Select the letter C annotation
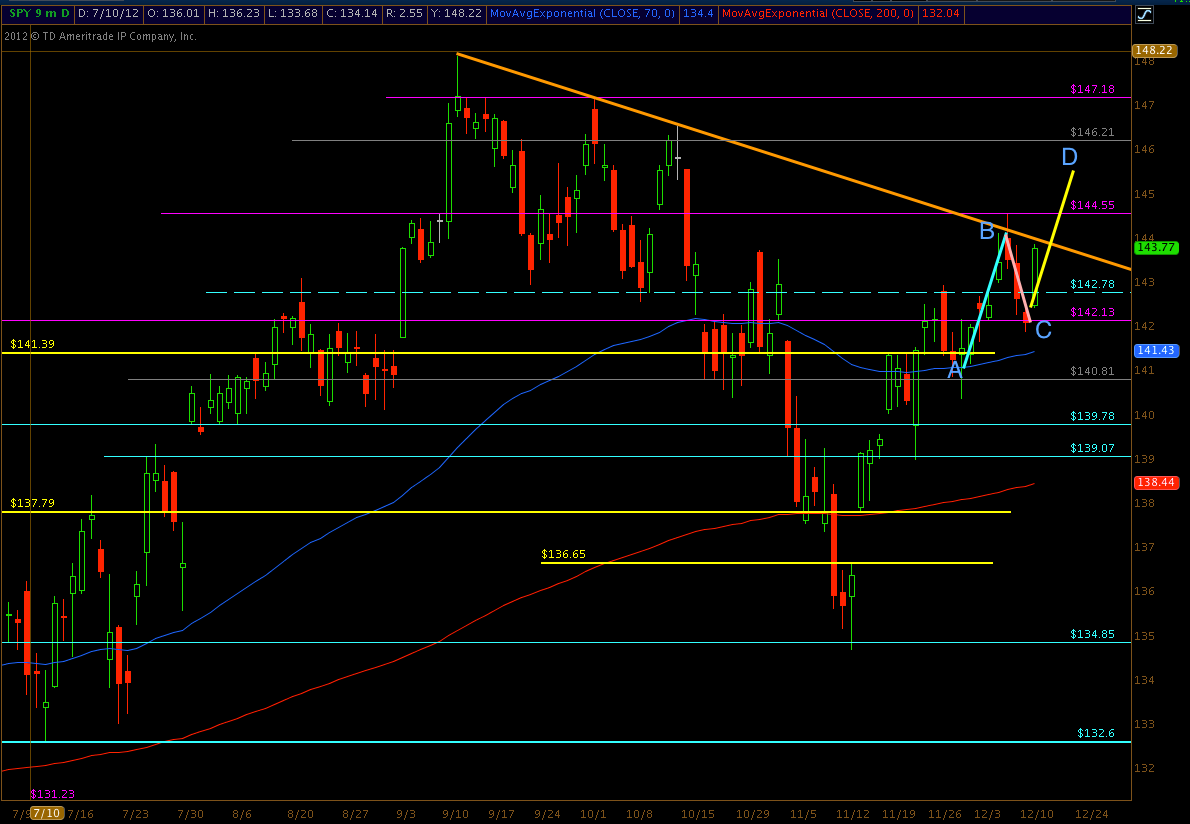Screen dimensions: 1190x824 pyautogui.click(x=1043, y=330)
